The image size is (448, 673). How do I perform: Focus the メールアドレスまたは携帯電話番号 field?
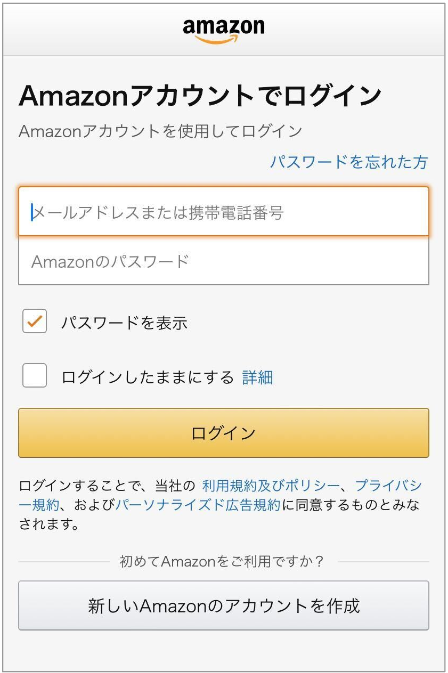224,212
